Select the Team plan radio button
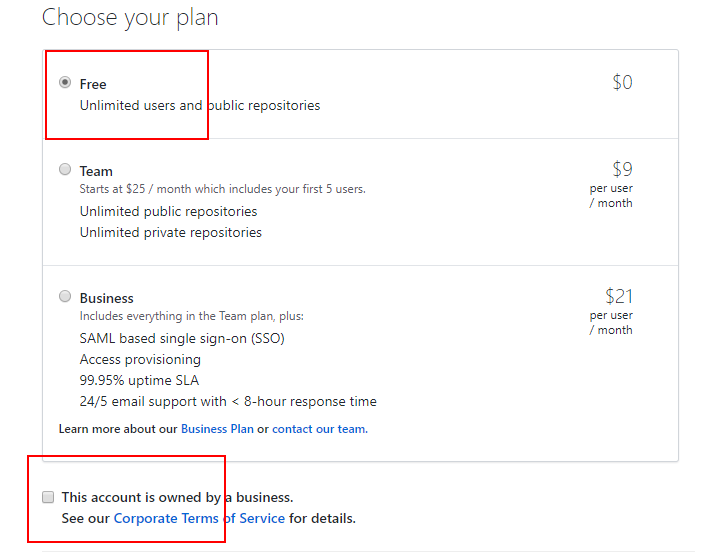The image size is (715, 552). pyautogui.click(x=65, y=170)
